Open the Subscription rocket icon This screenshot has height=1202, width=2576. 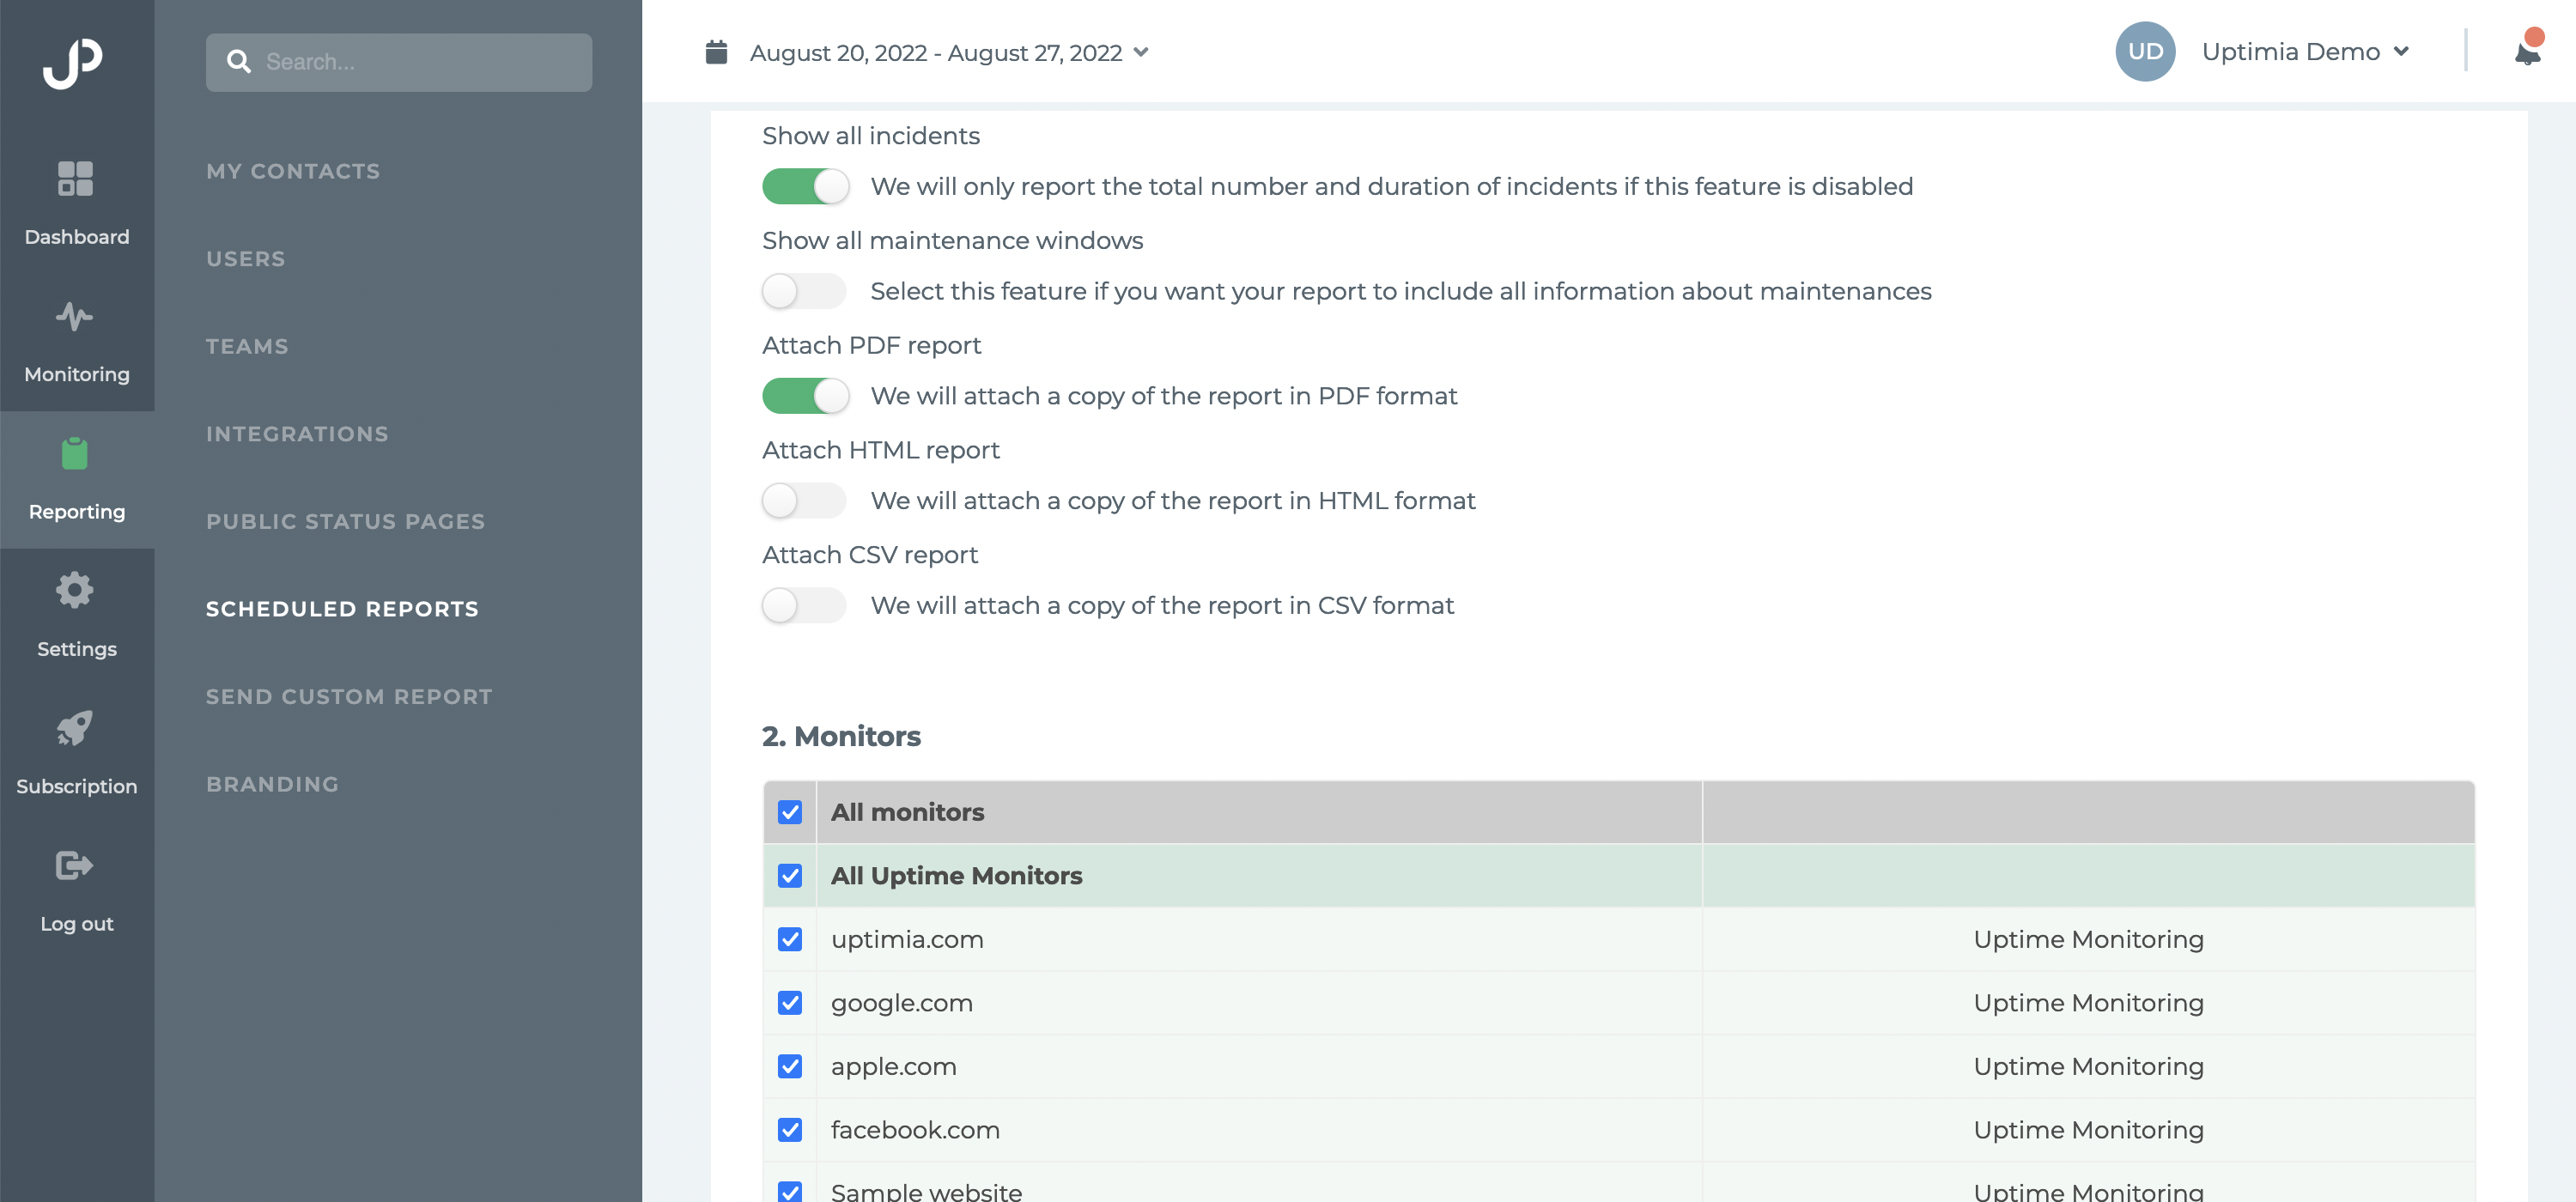75,728
